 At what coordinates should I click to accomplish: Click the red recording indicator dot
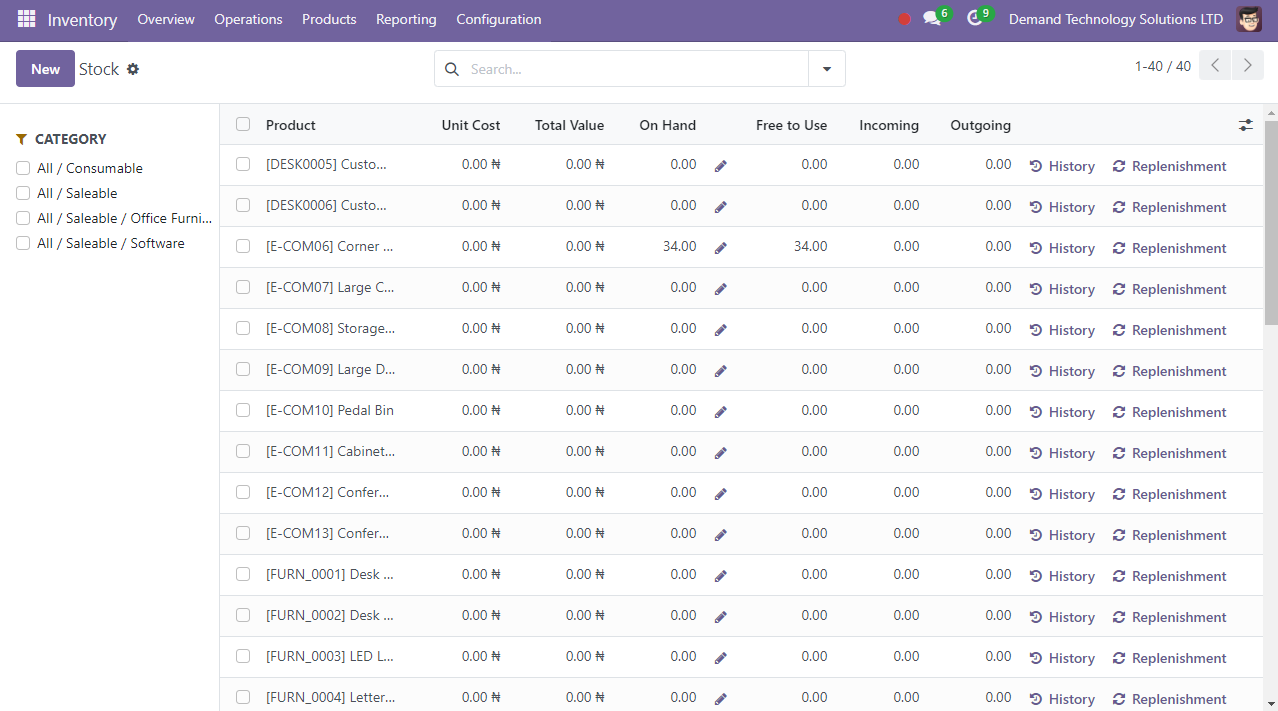[x=904, y=19]
